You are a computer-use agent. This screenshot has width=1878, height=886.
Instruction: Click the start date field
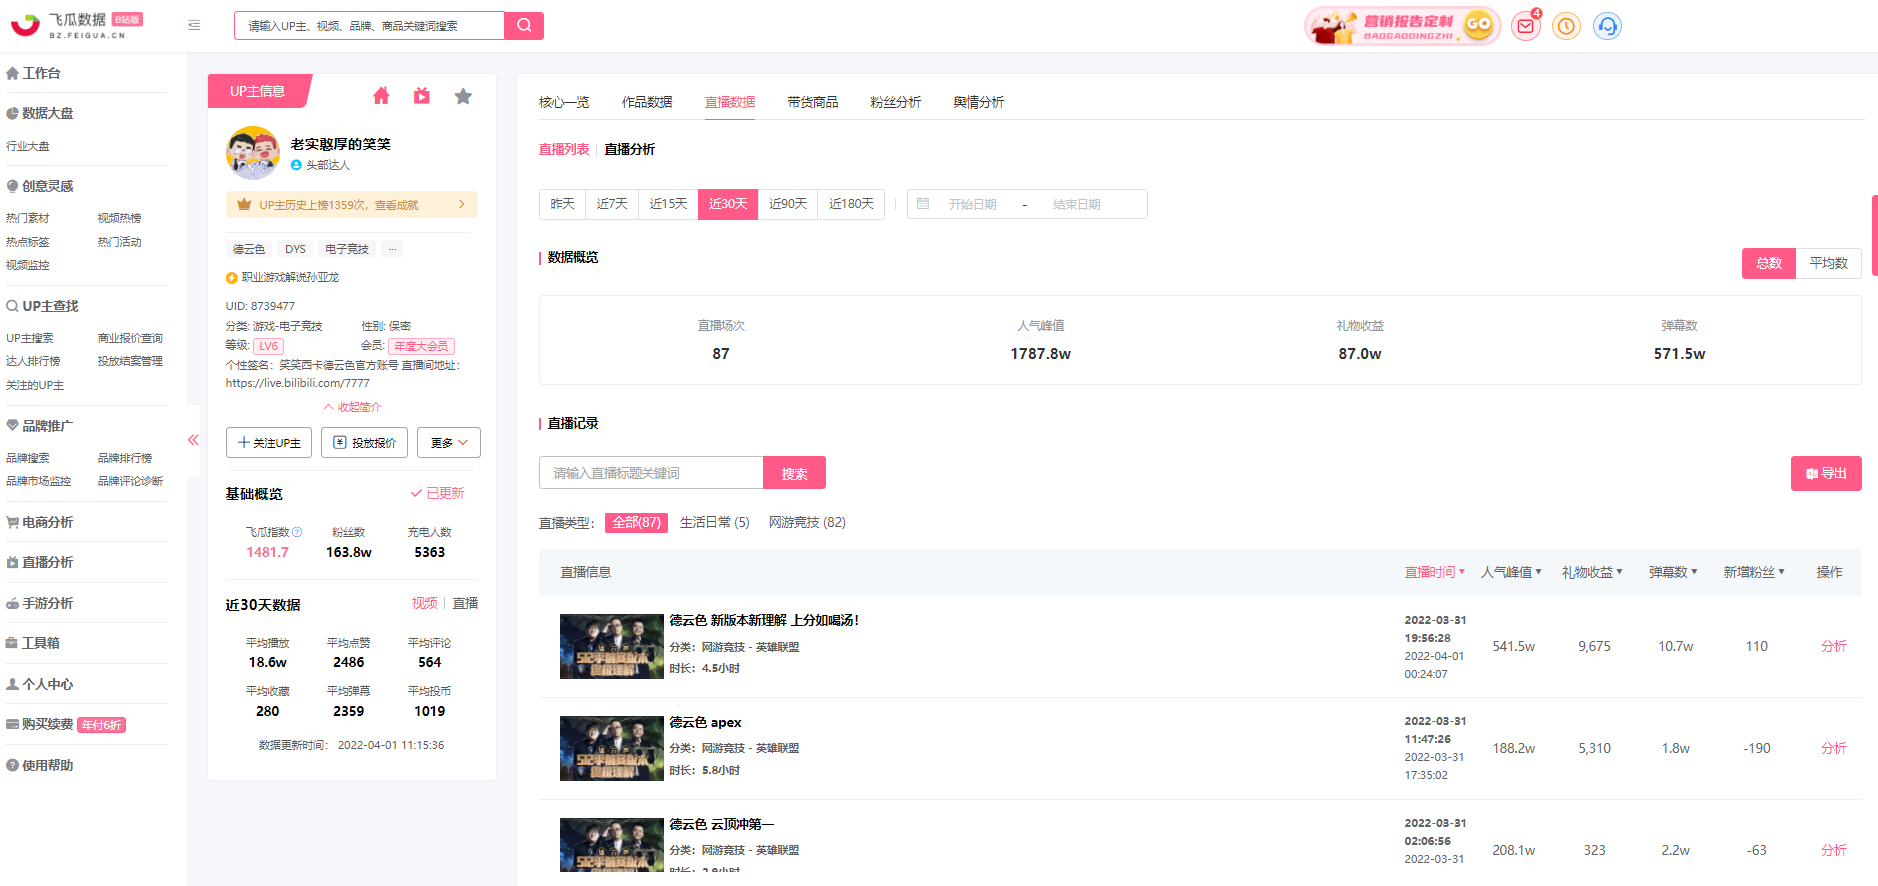(x=973, y=204)
